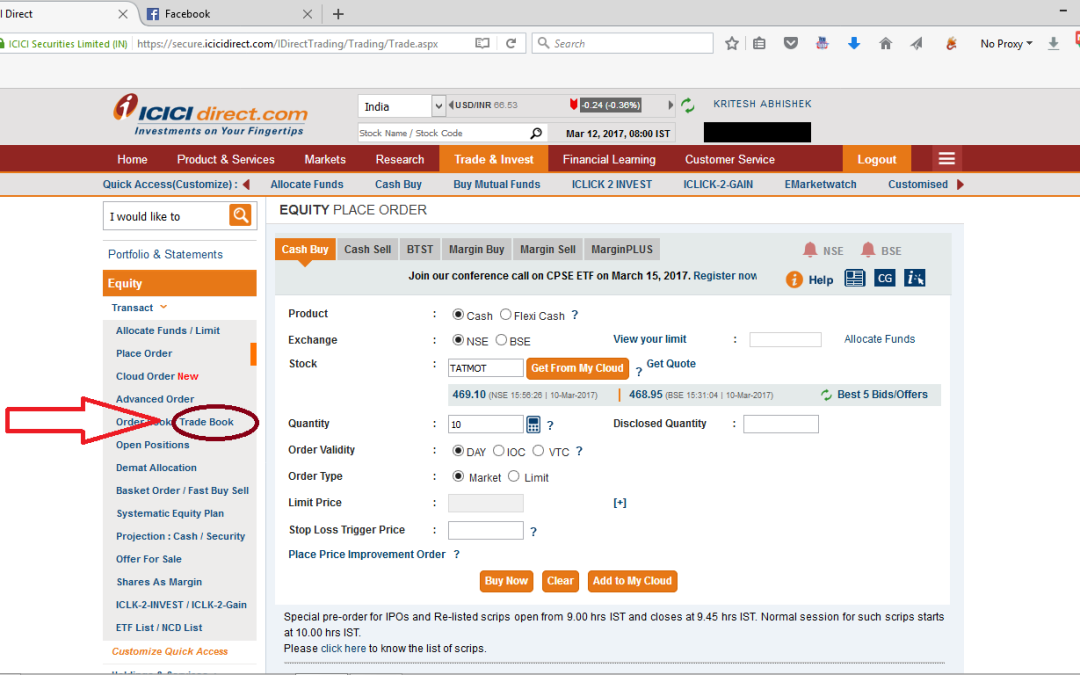Viewport: 1080px width, 675px height.
Task: Reload the page in the browser
Action: [x=511, y=43]
